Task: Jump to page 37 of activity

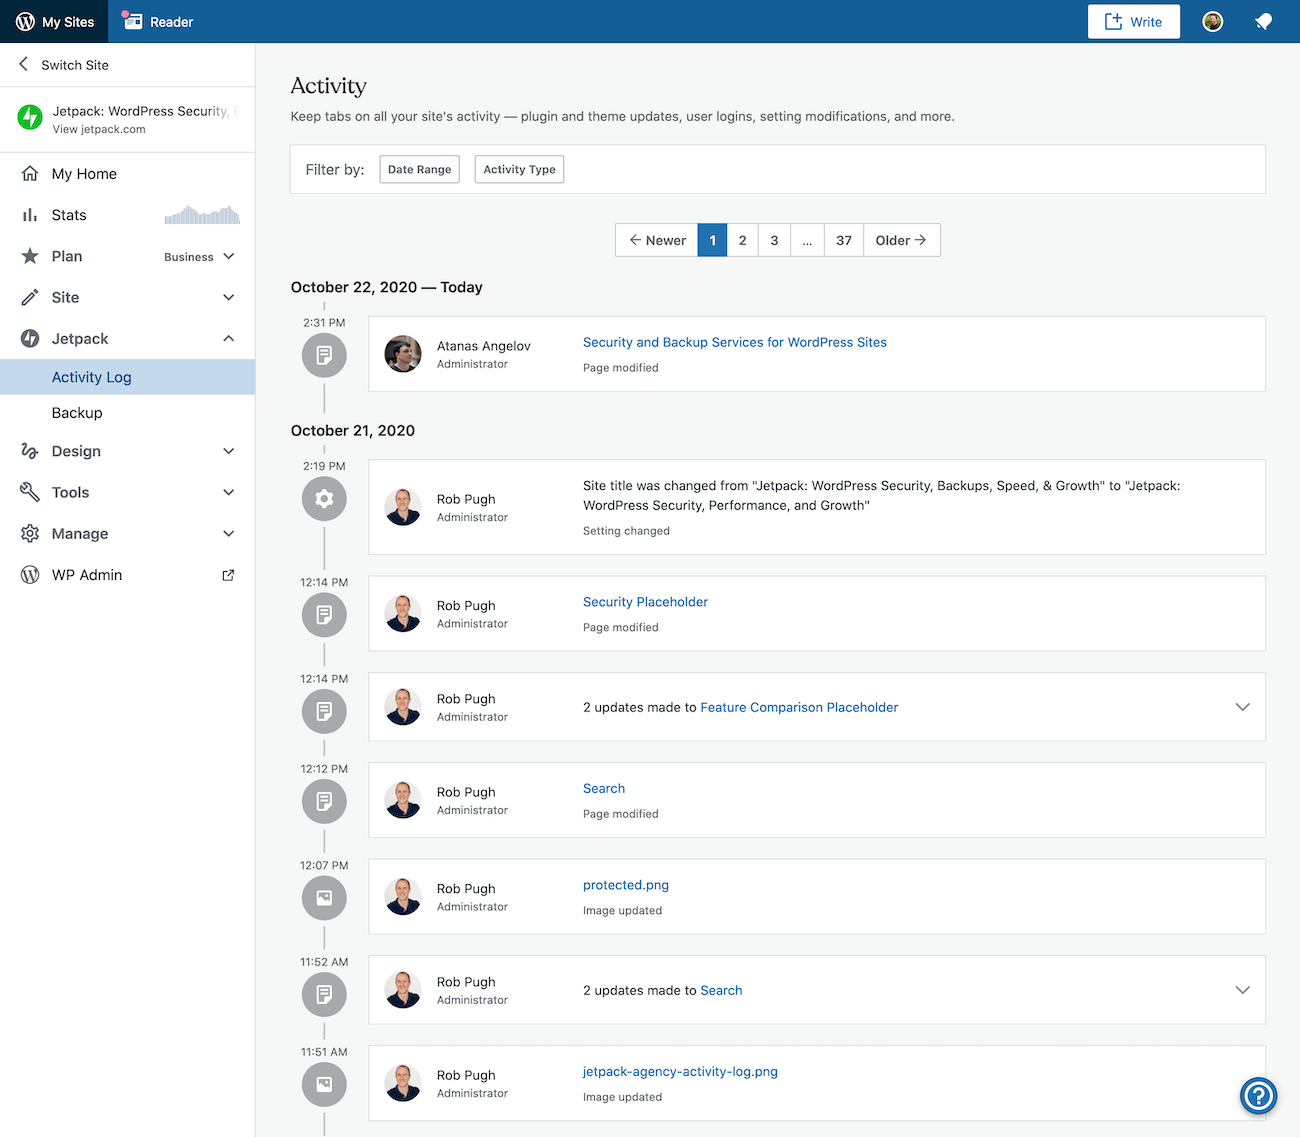Action: (x=844, y=240)
